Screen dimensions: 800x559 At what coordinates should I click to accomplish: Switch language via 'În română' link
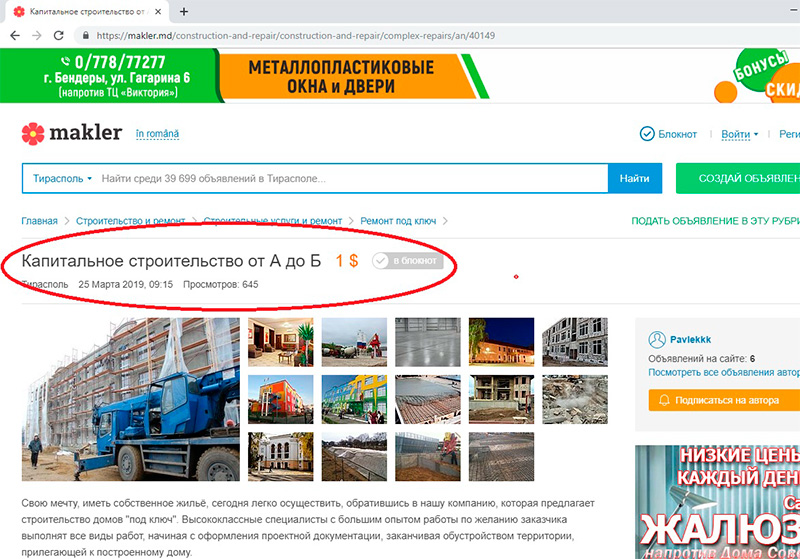click(158, 133)
